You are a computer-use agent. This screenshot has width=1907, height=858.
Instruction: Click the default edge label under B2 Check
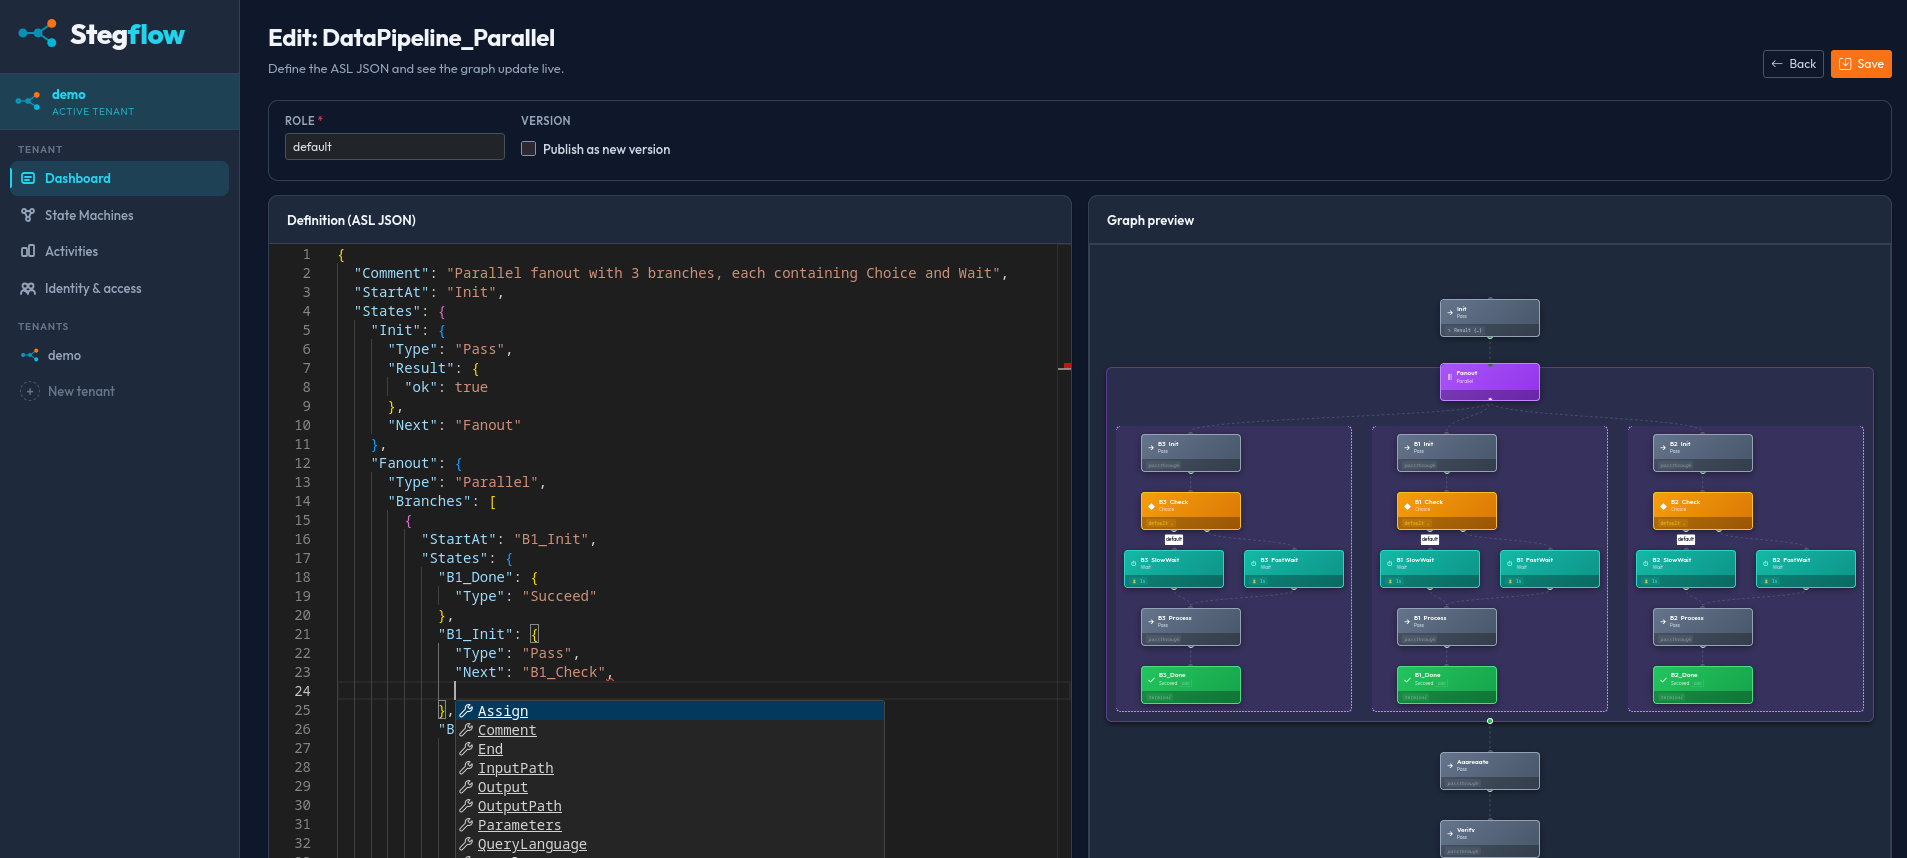point(1686,539)
